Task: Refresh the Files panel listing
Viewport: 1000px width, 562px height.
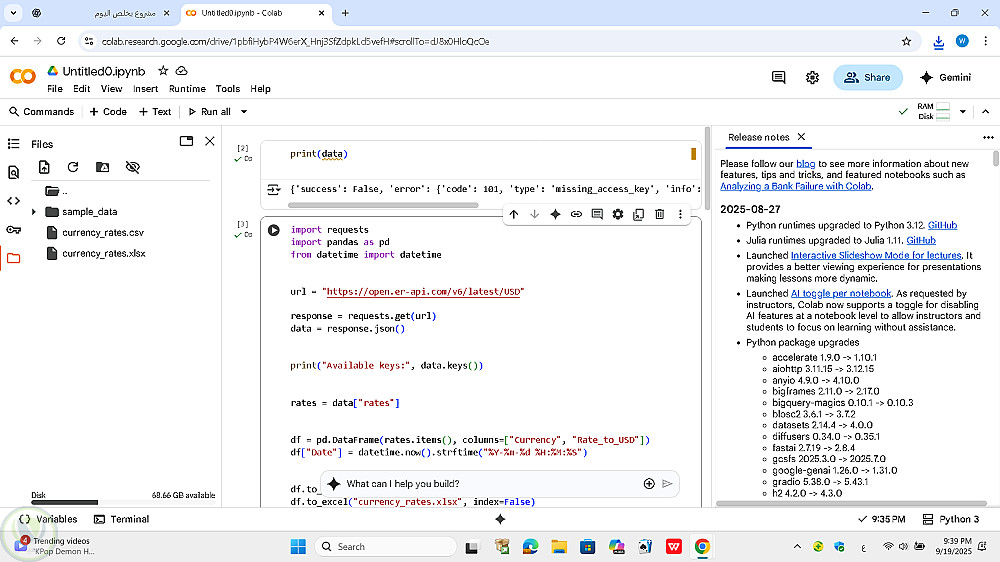Action: [73, 167]
